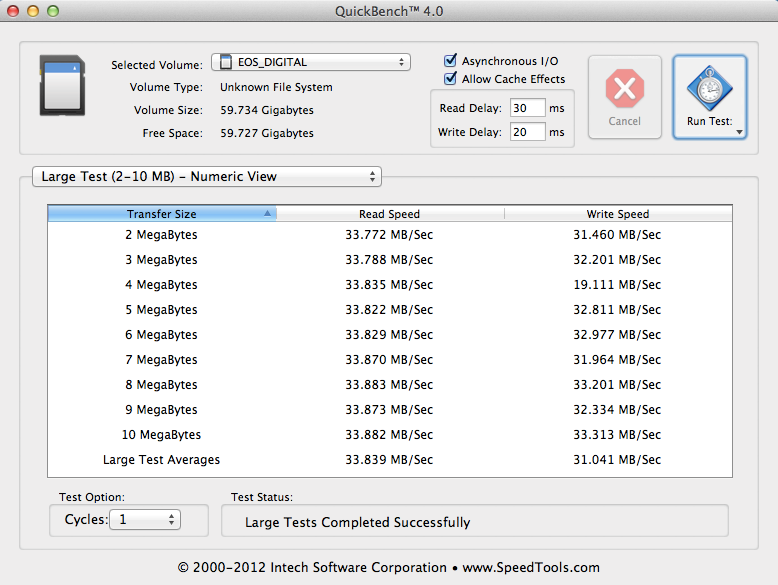Click the Run Test stopwatch icon
778x585 pixels.
coord(709,89)
